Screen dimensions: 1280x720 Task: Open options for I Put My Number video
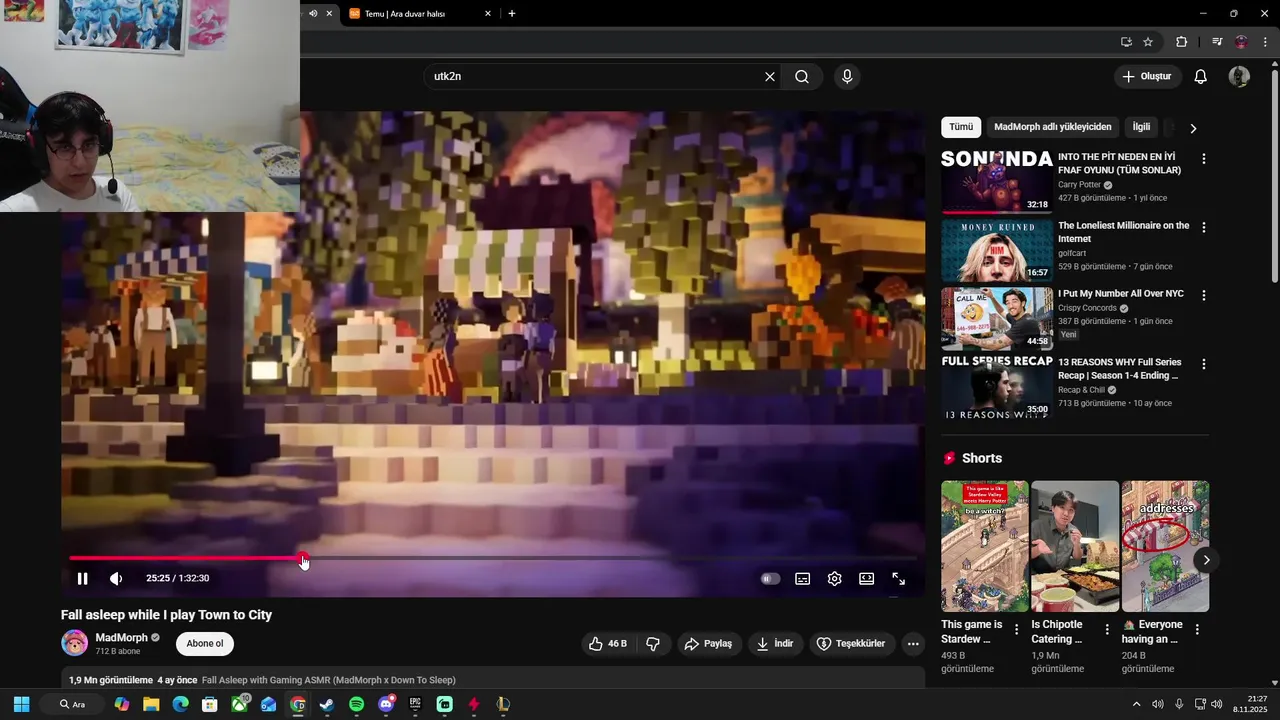point(1204,296)
